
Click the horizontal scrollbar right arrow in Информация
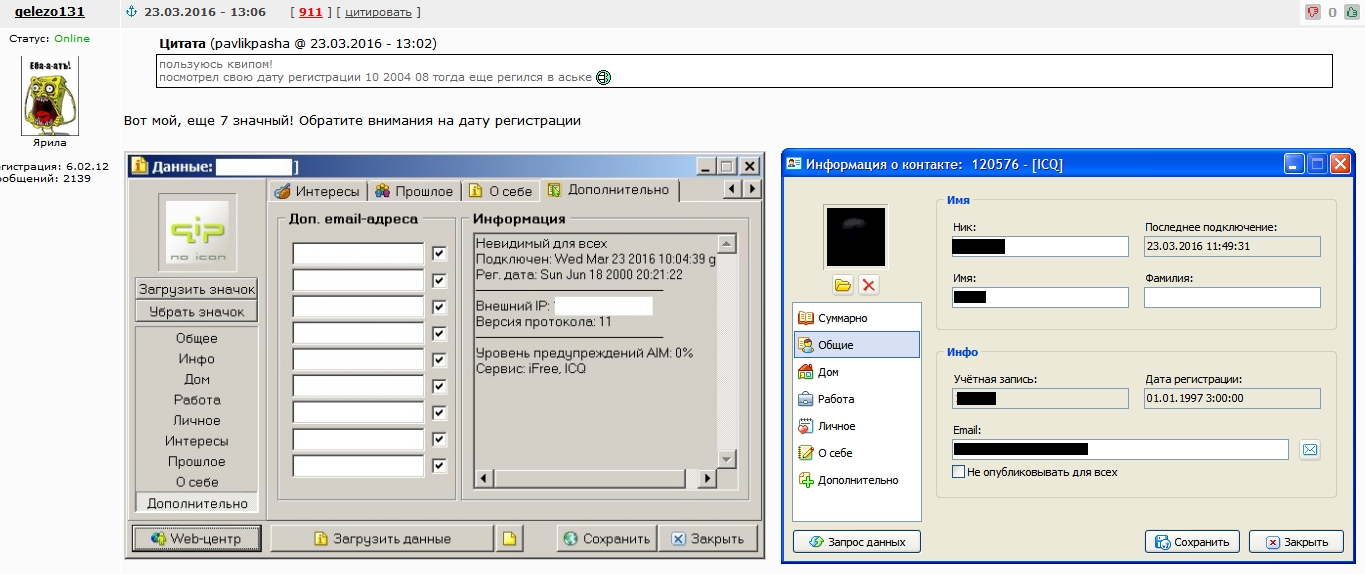click(x=706, y=479)
